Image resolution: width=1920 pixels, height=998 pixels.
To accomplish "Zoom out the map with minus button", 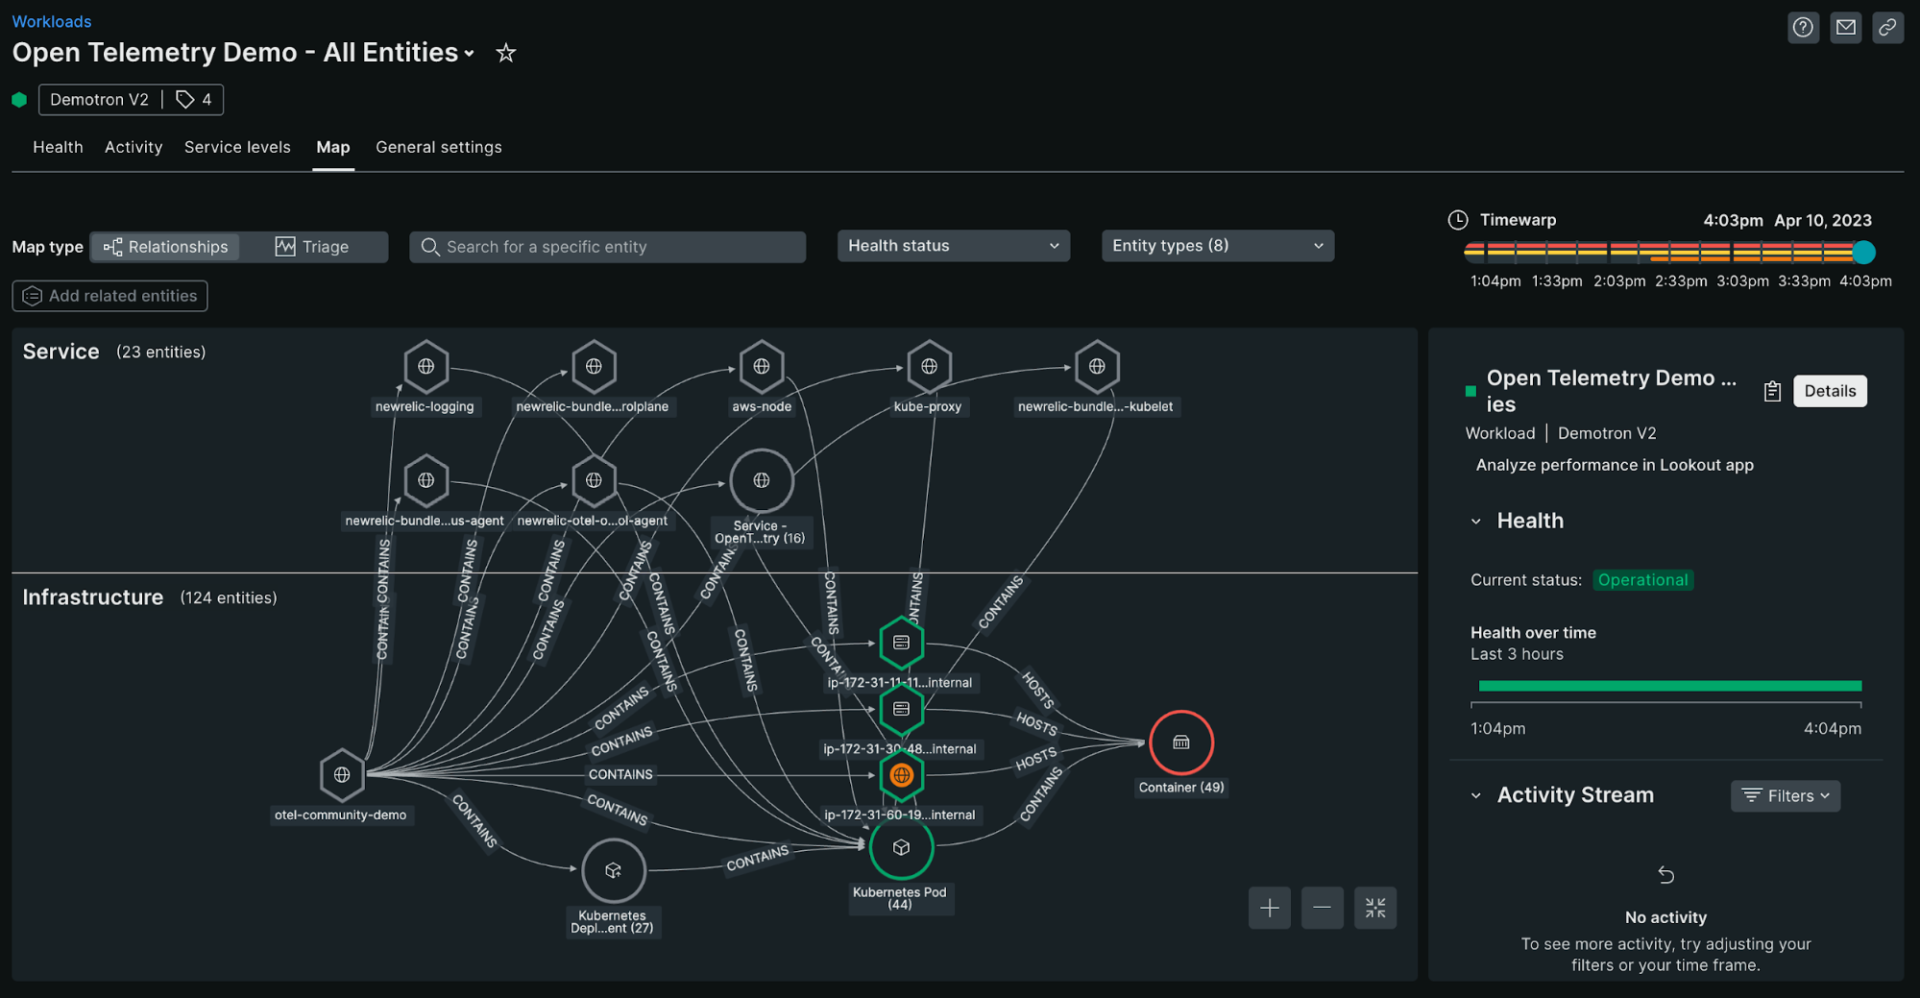I will (x=1322, y=908).
